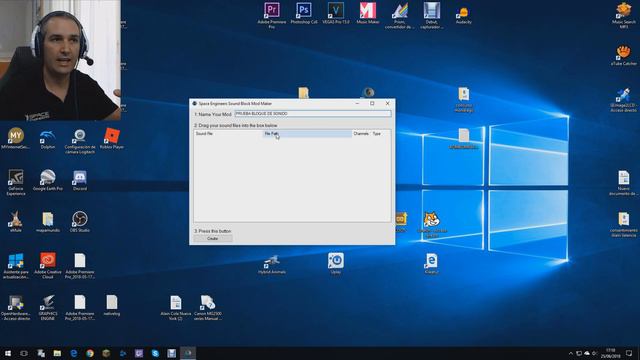Open Skype from the taskbar

tap(155, 353)
